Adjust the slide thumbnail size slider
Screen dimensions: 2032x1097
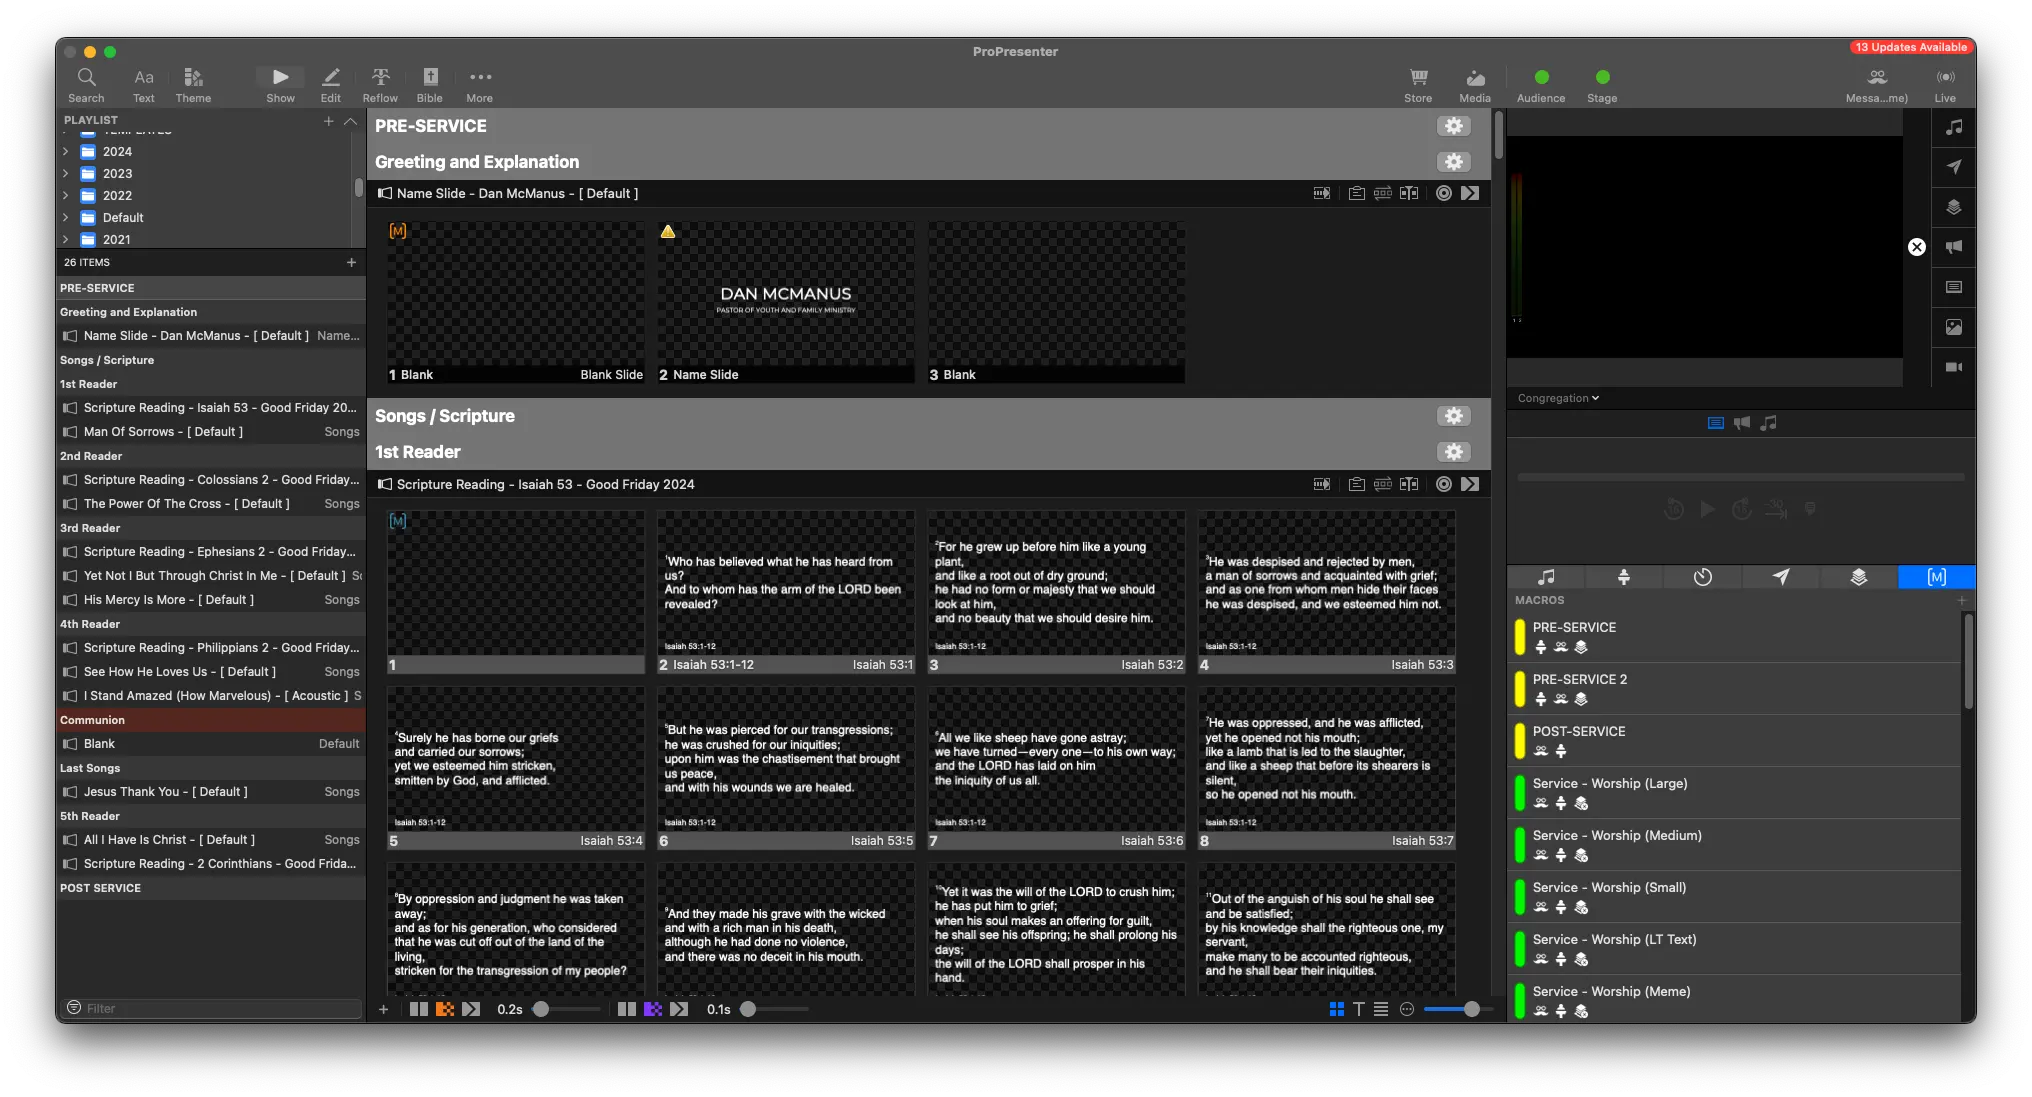click(1471, 1009)
